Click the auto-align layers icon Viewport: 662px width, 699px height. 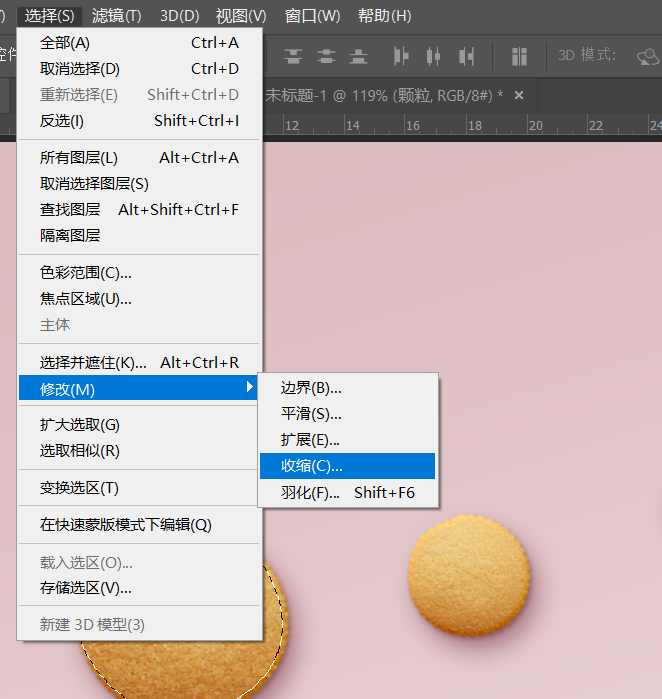[519, 57]
